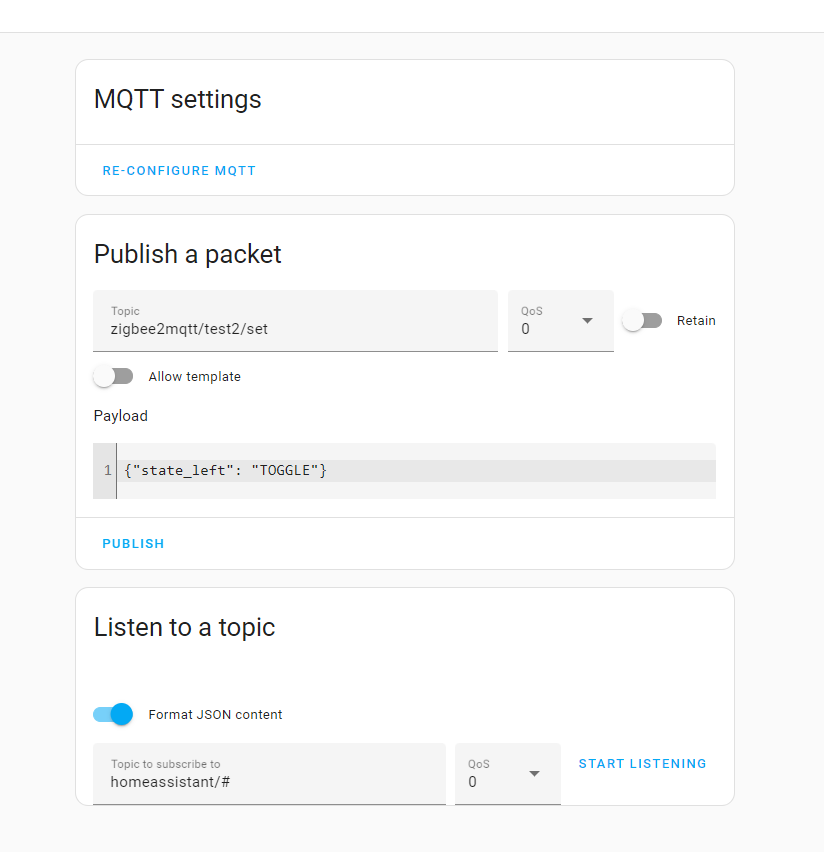Expand the QoS dropdown arrow beside Retain
The height and width of the screenshot is (852, 824).
(x=587, y=321)
